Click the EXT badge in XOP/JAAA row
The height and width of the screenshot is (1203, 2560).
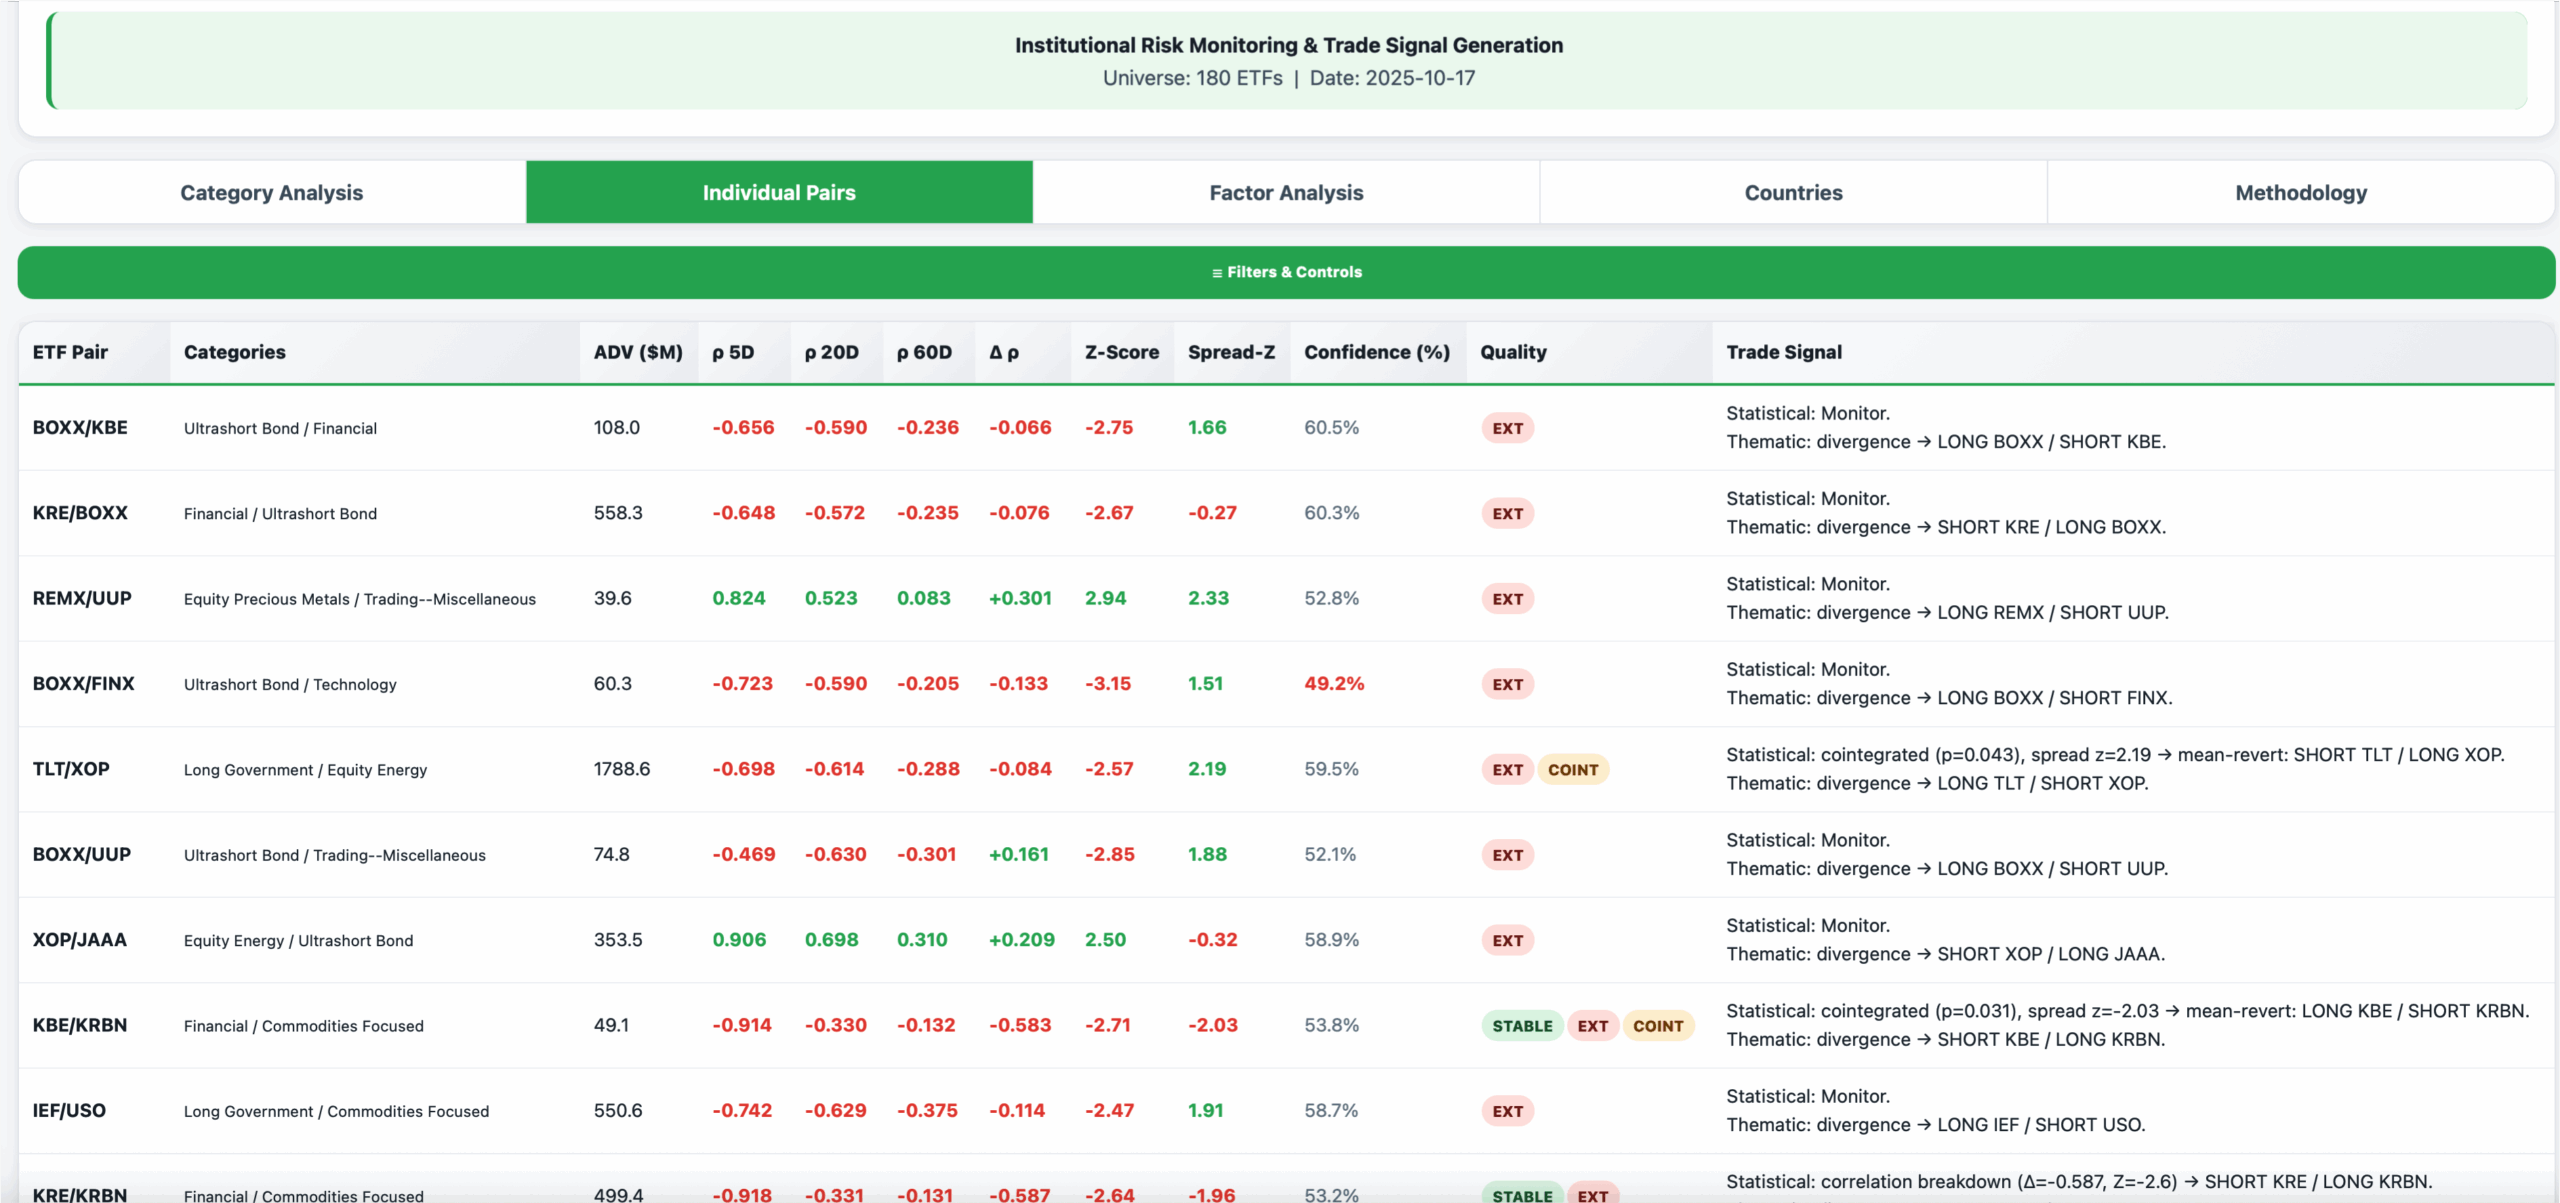[x=1507, y=940]
